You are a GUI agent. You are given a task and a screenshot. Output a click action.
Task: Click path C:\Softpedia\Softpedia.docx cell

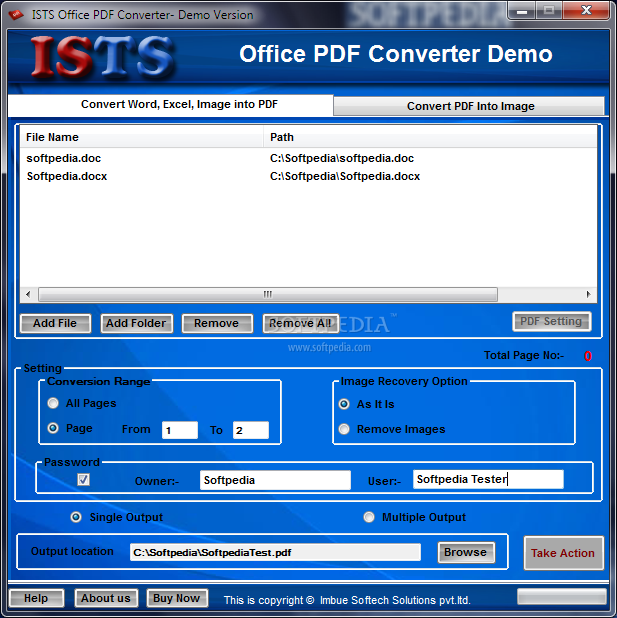point(345,176)
